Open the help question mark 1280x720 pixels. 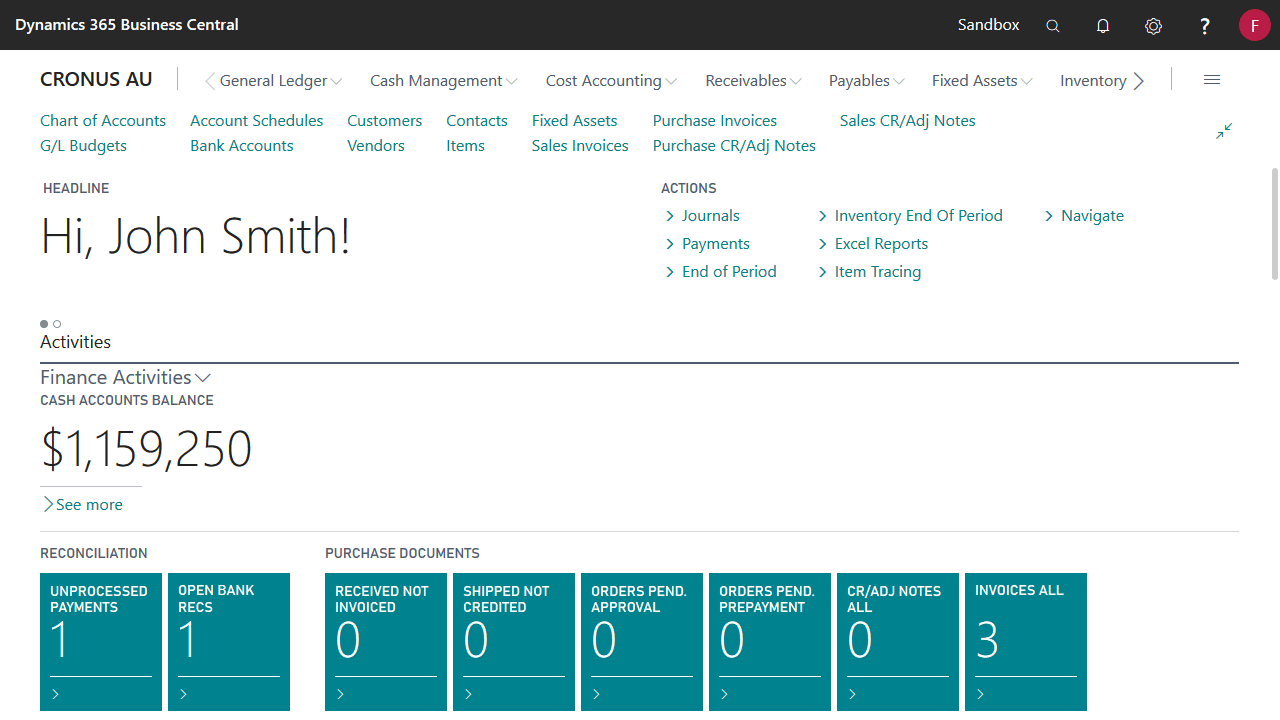(1205, 26)
